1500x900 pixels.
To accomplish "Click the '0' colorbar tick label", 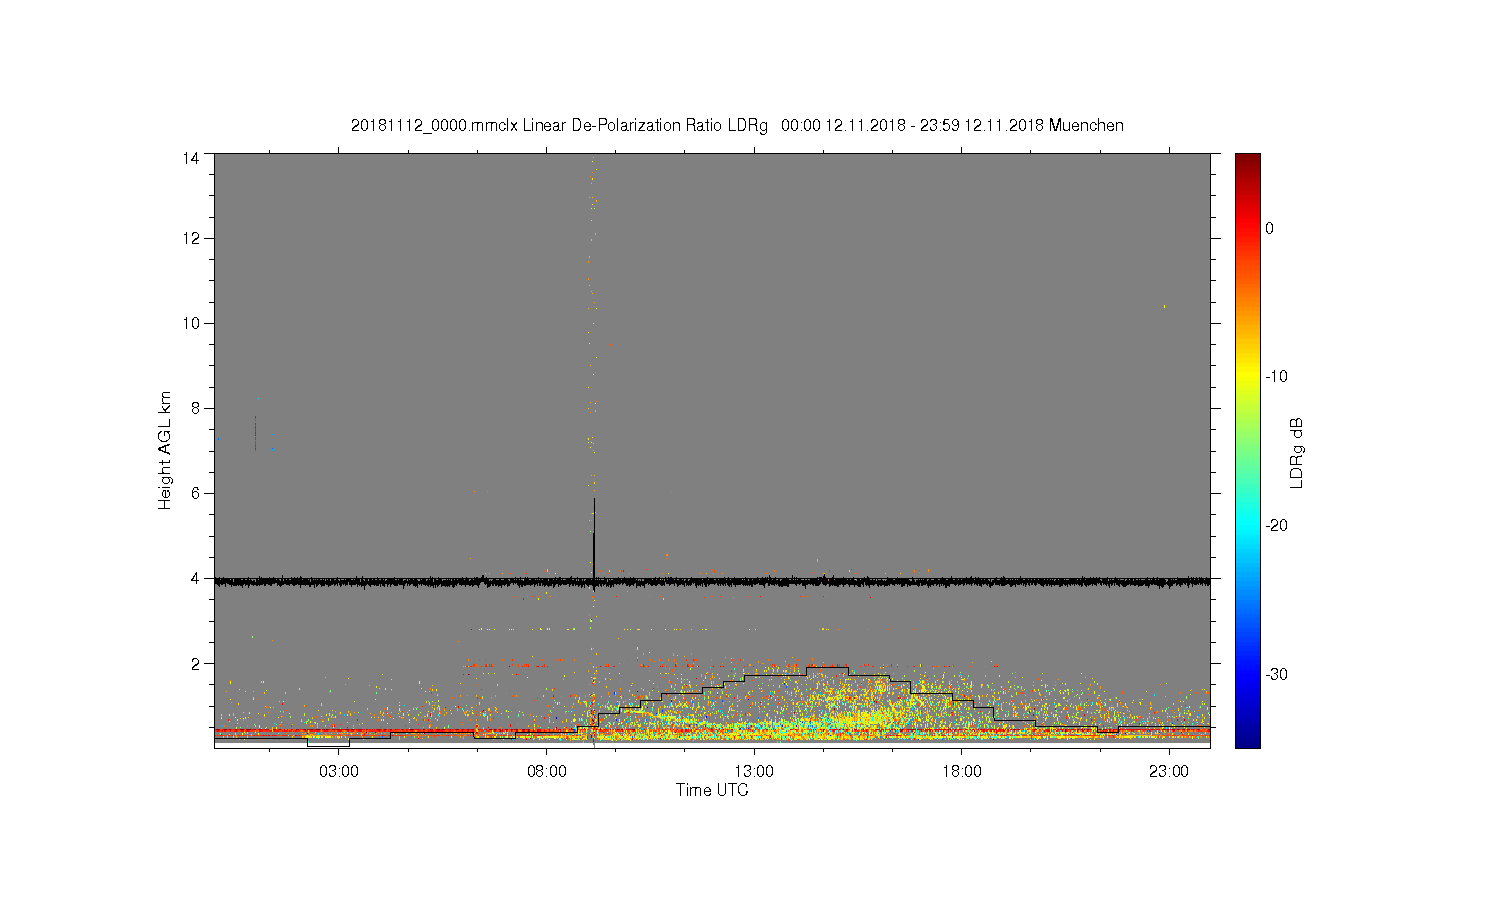I will coord(1270,228).
